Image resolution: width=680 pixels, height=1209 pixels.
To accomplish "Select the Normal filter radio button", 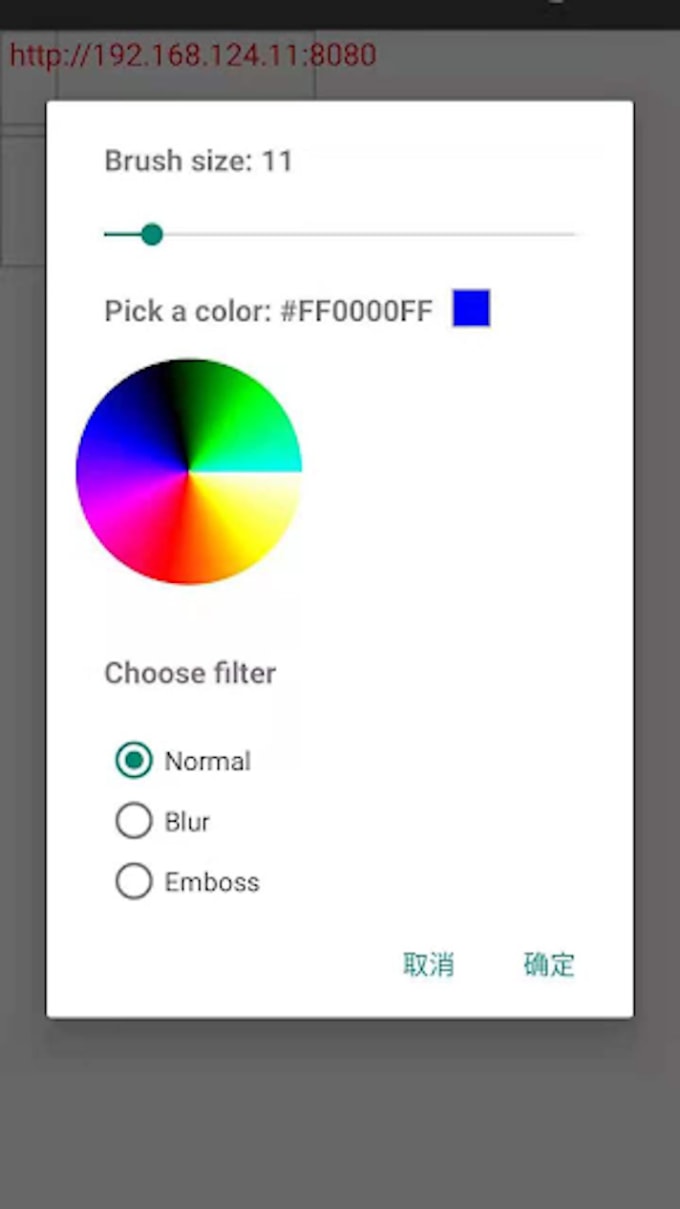I will click(x=134, y=761).
